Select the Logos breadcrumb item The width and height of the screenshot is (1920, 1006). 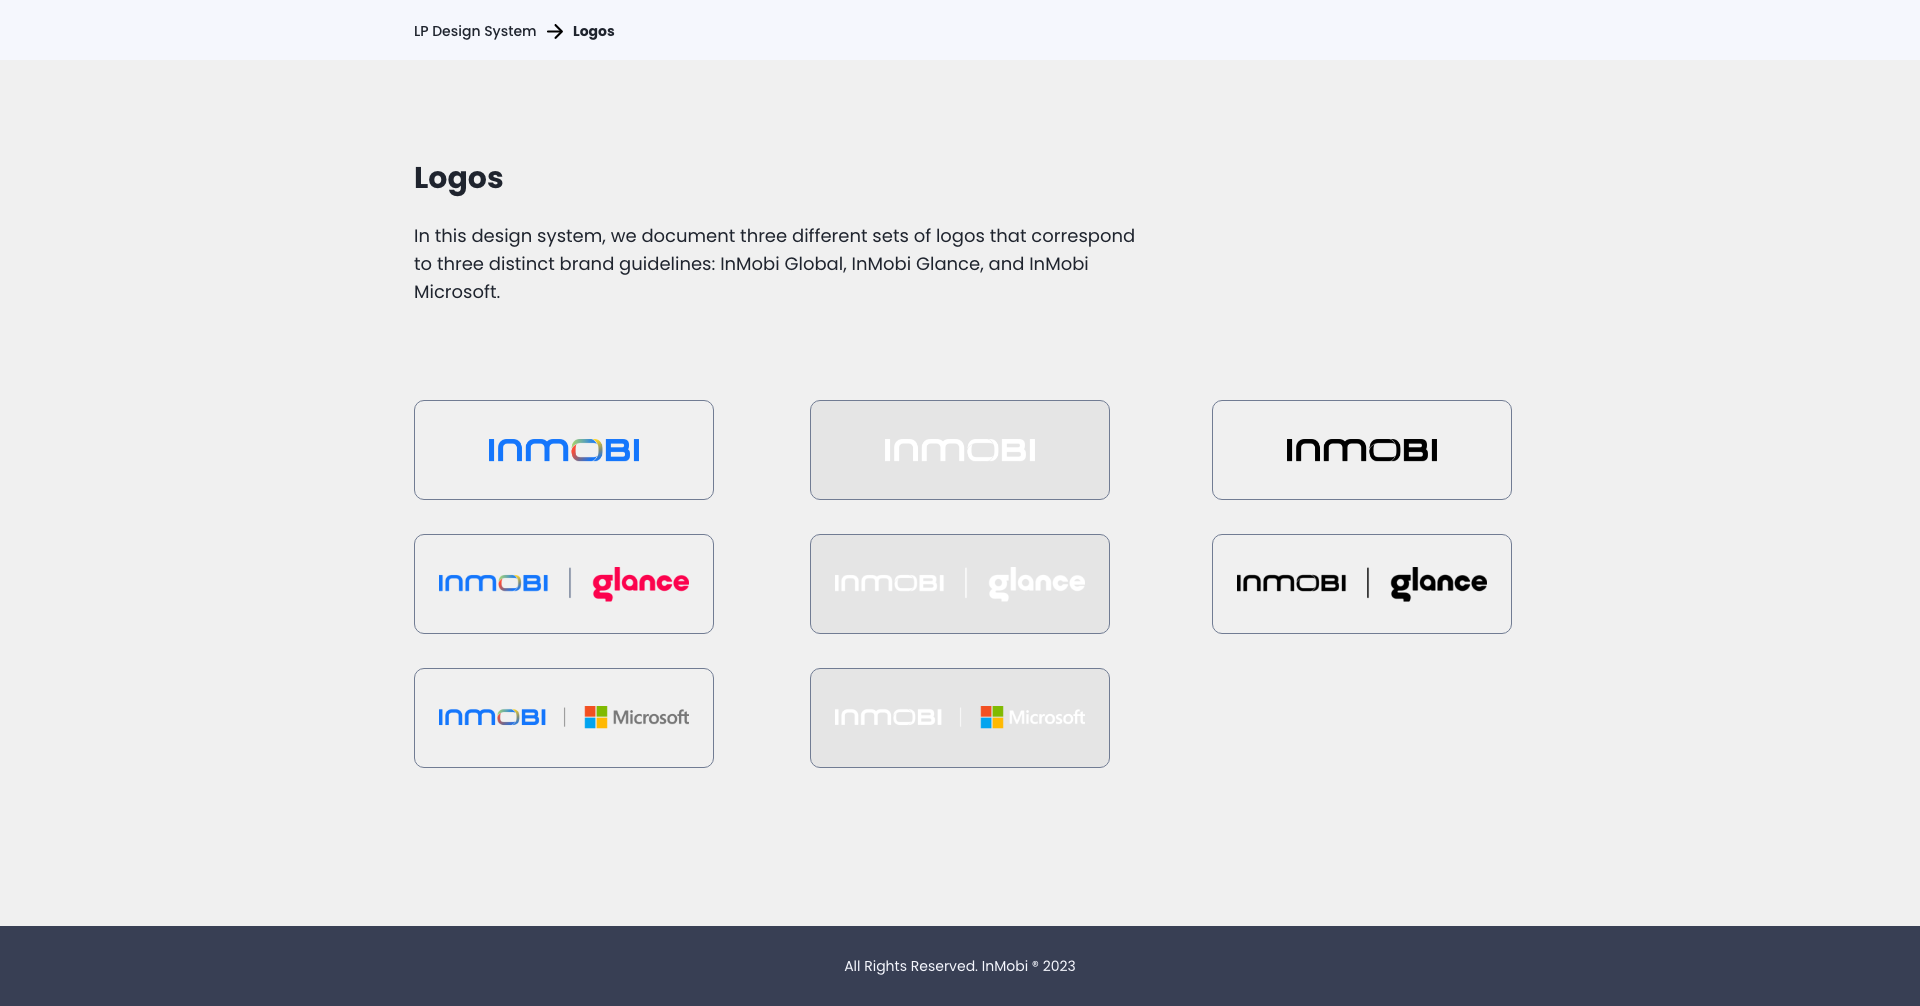593,31
